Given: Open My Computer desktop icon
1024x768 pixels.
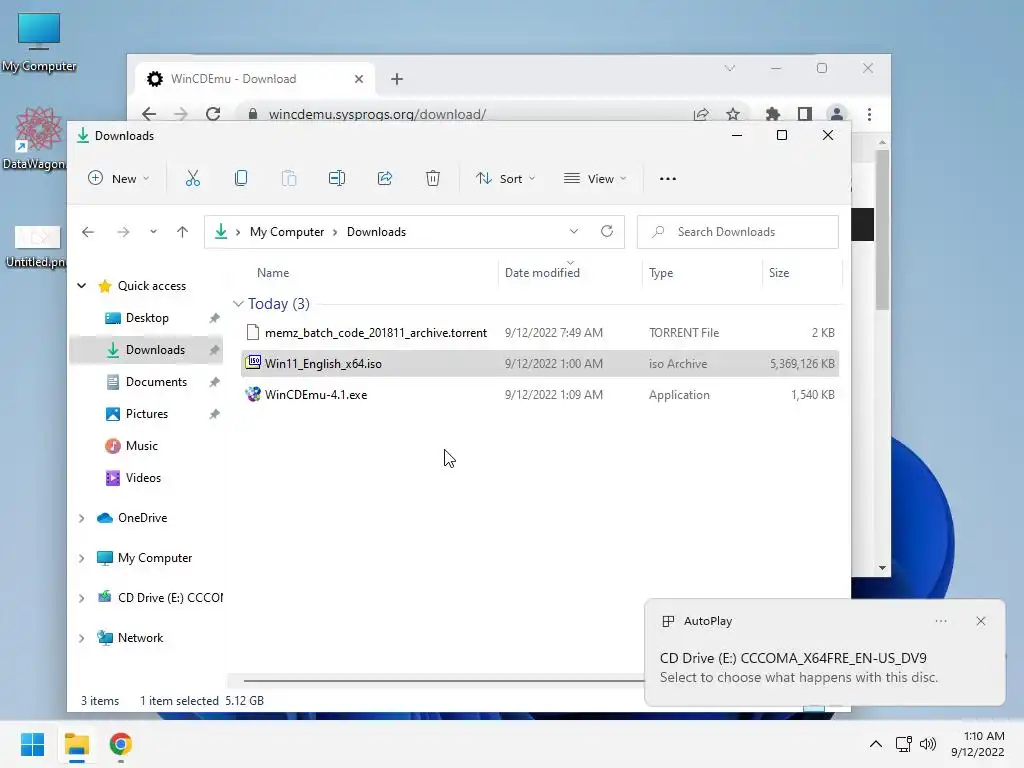Looking at the screenshot, I should (x=39, y=42).
